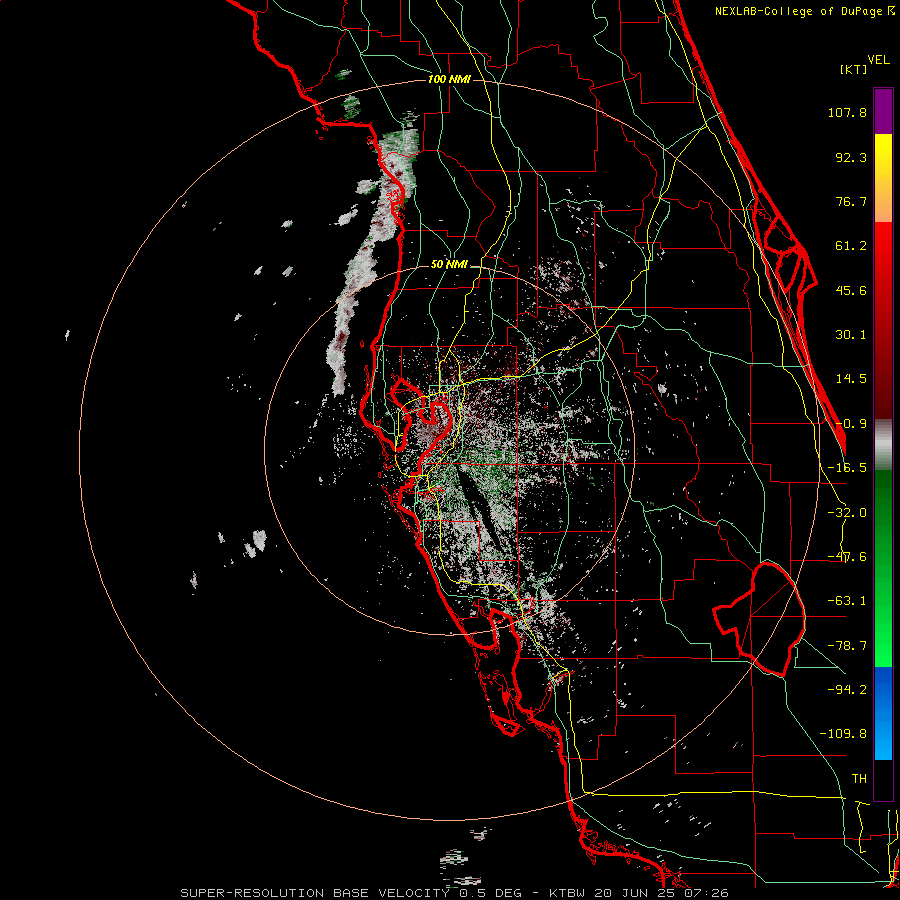Pick the gray near-zero segment of the color bar
The width and height of the screenshot is (900, 900).
click(883, 445)
